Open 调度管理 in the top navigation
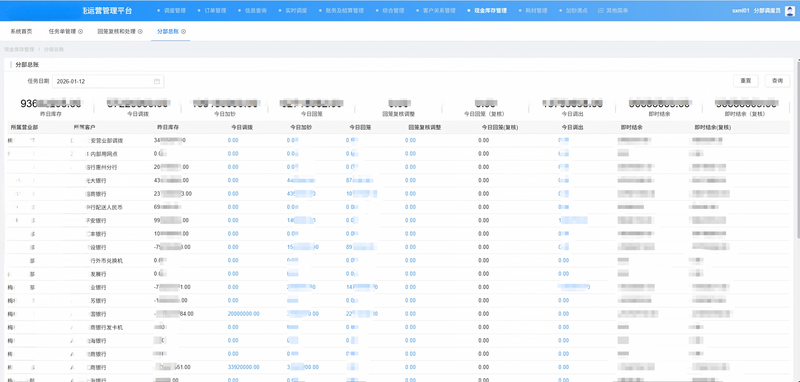The width and height of the screenshot is (800, 382). tap(175, 10)
